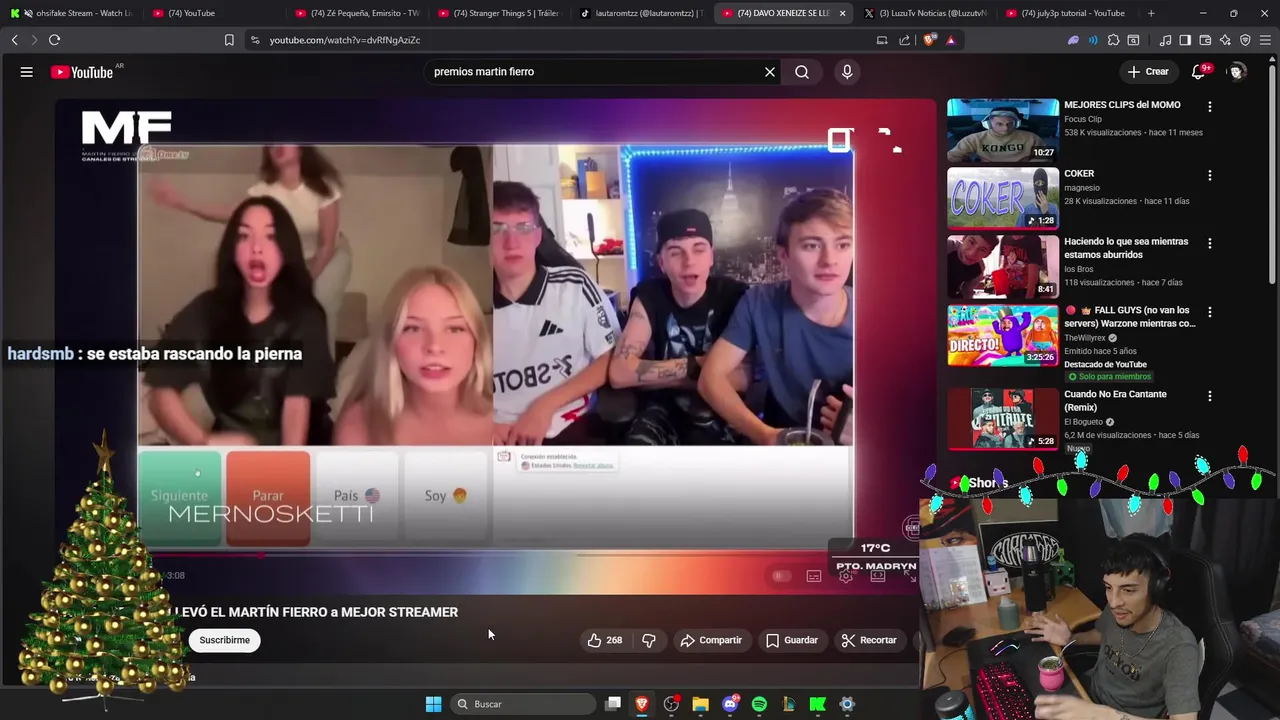Bookmark this page
Screen dimensions: 1280x720
tap(229, 40)
